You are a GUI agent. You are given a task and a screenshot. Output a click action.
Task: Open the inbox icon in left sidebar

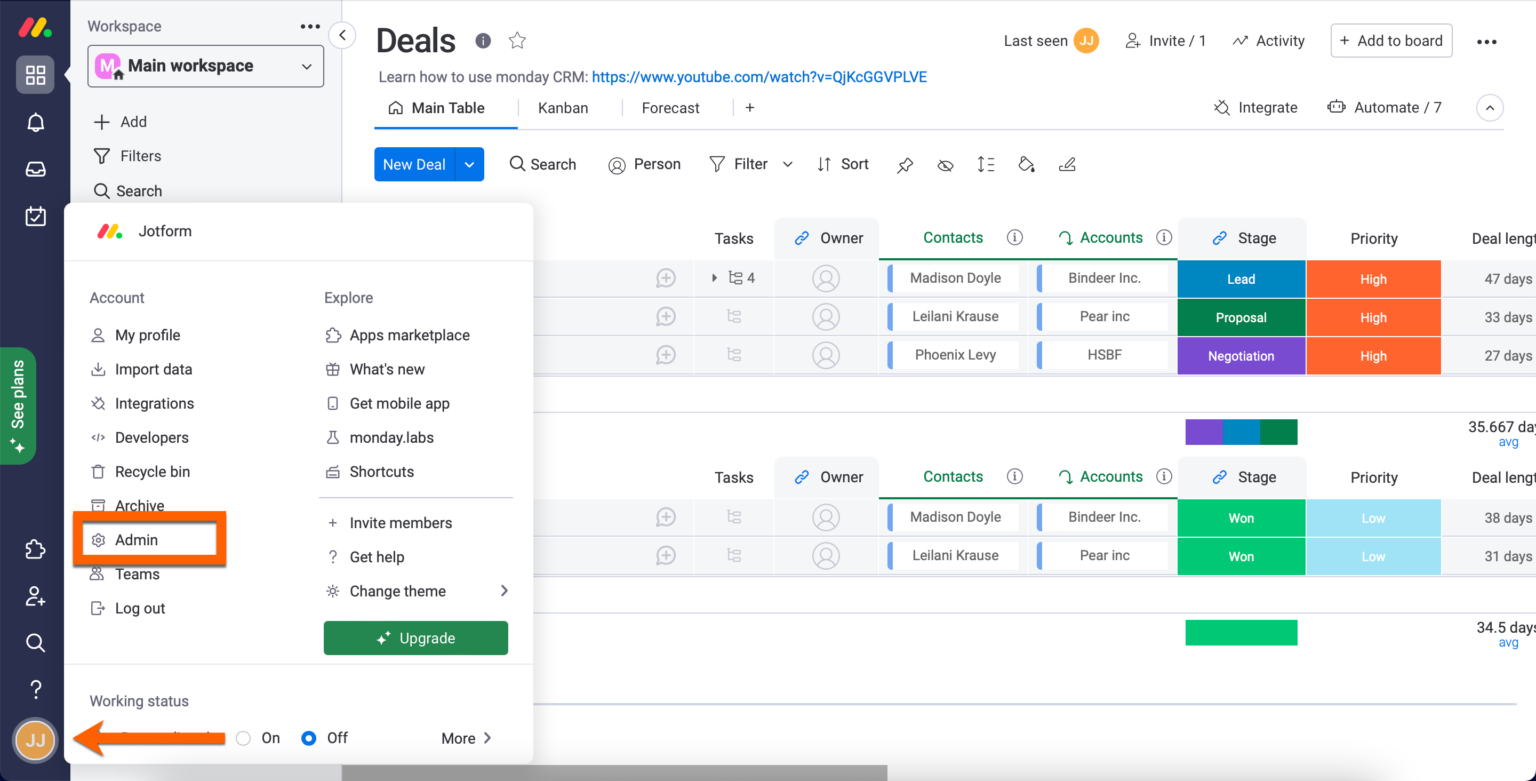pos(35,168)
